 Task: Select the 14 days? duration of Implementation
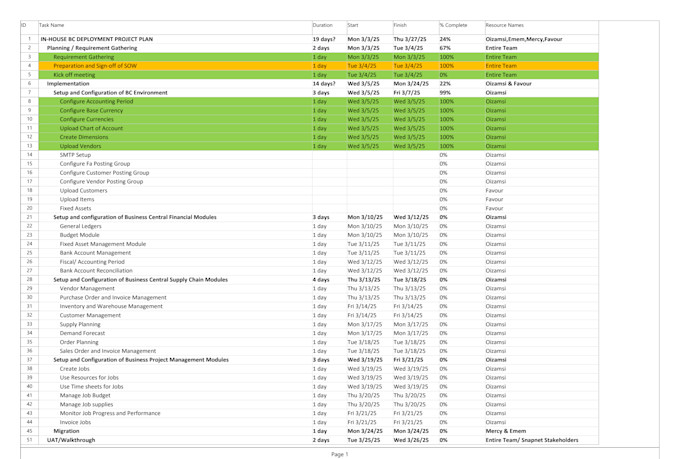[324, 84]
